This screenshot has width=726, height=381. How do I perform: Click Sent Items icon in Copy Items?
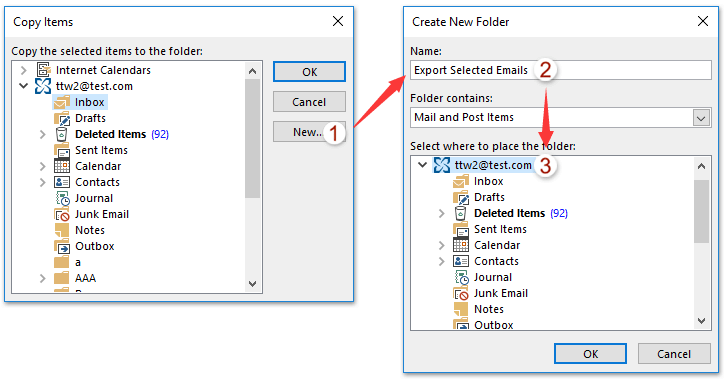[x=62, y=150]
